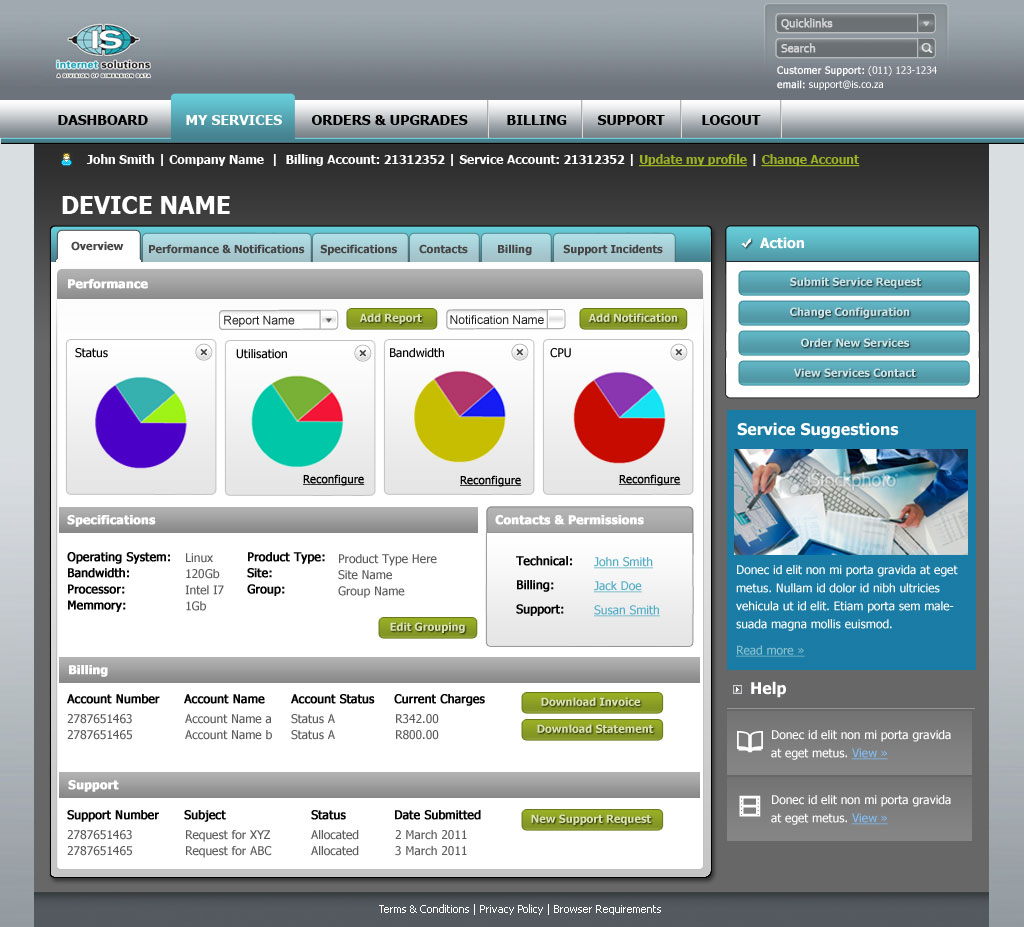This screenshot has width=1024, height=927.
Task: Close the CPU chart widget
Action: (x=678, y=352)
